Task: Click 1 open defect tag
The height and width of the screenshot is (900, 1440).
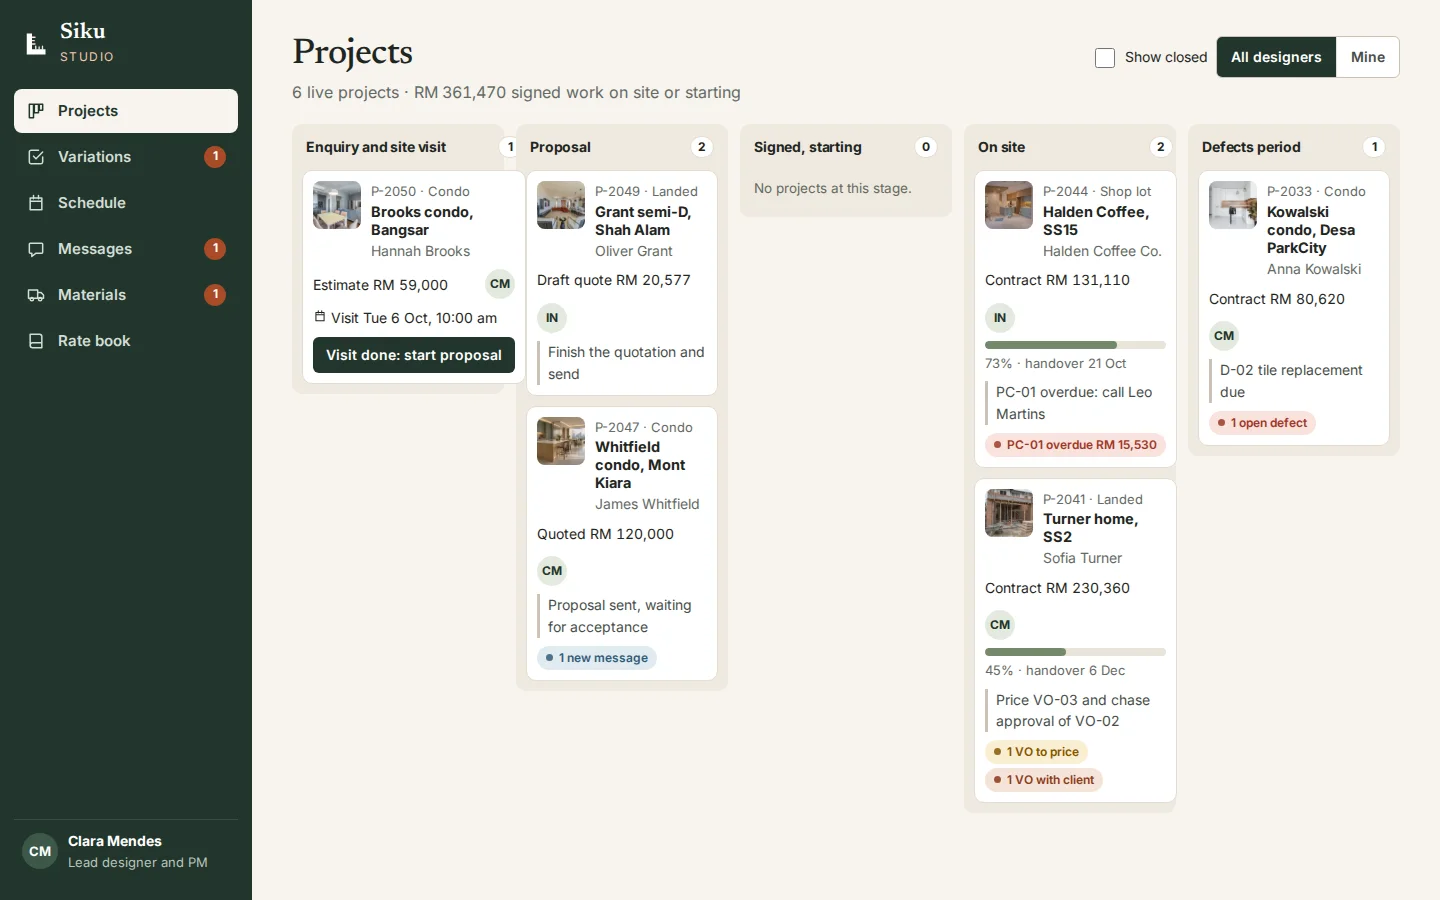Action: [1262, 423]
